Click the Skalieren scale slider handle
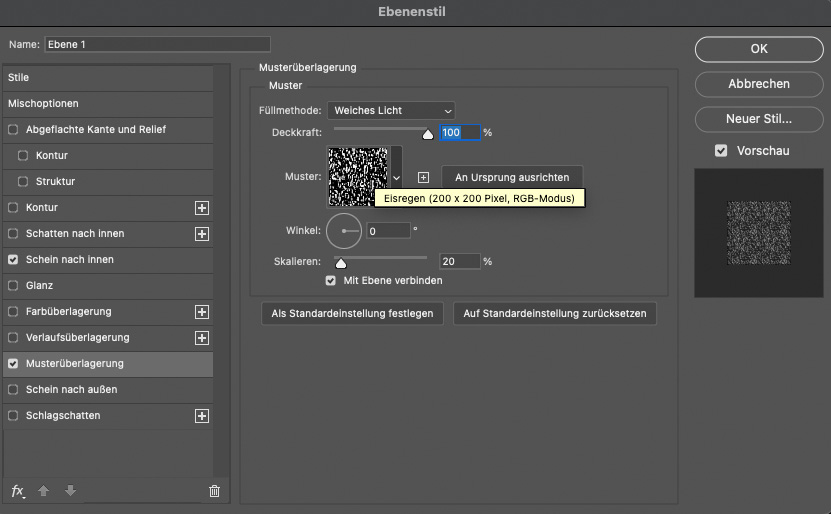The width and height of the screenshot is (831, 514). tap(341, 263)
